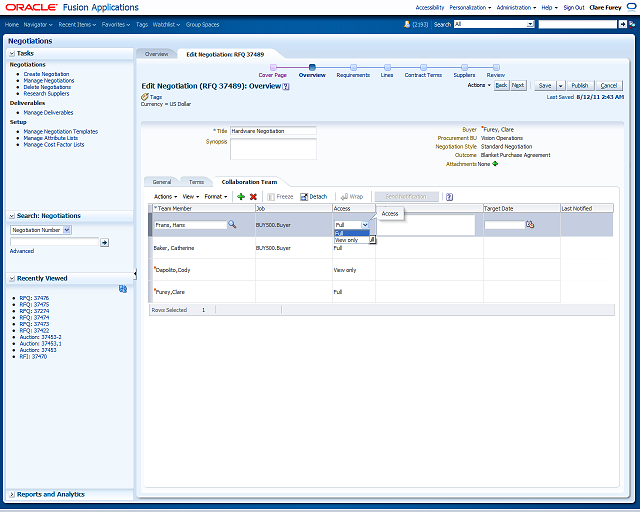Click help icon beside Overview page title
This screenshot has width=640, height=512.
286,87
